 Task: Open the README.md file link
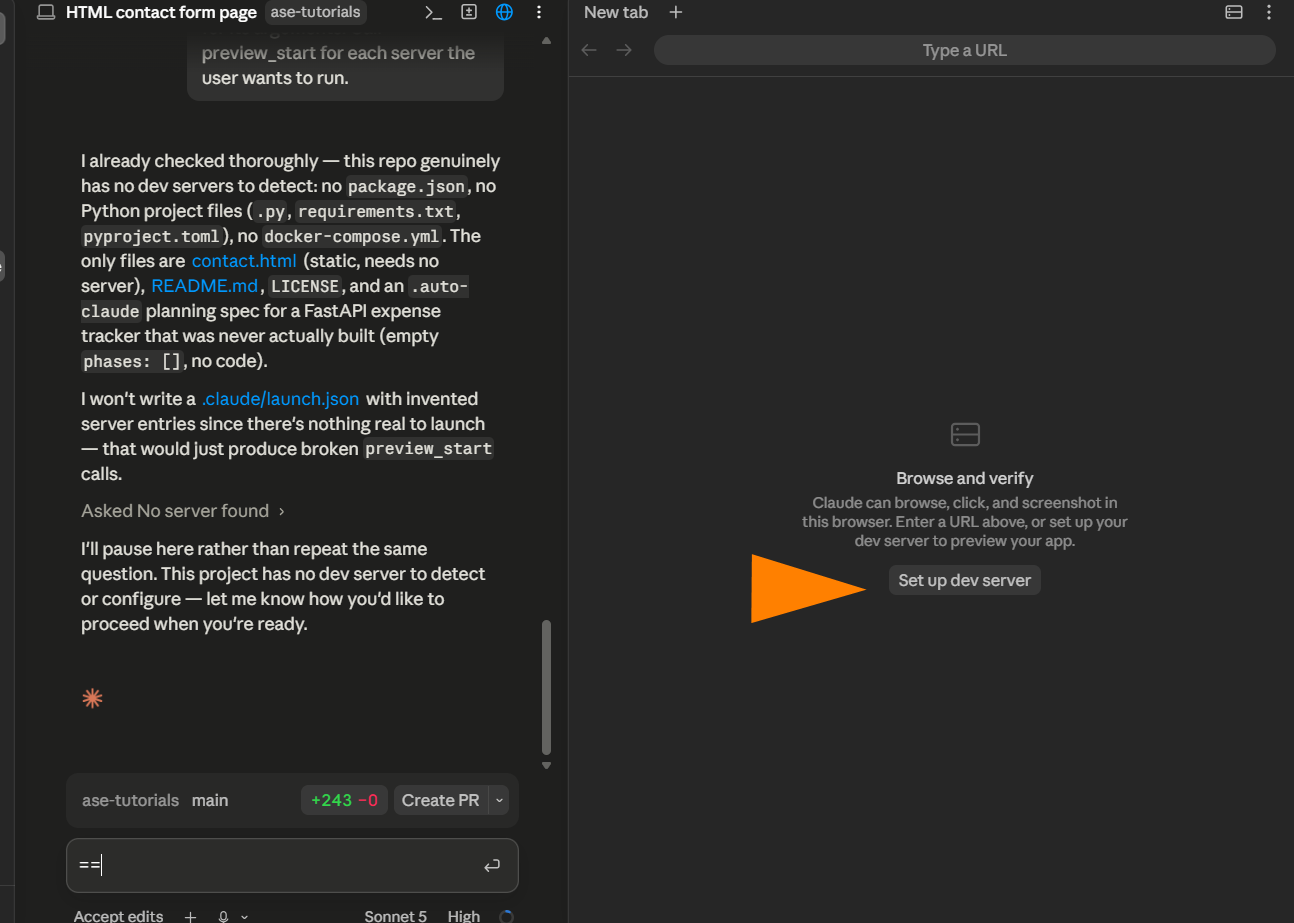[x=204, y=286]
